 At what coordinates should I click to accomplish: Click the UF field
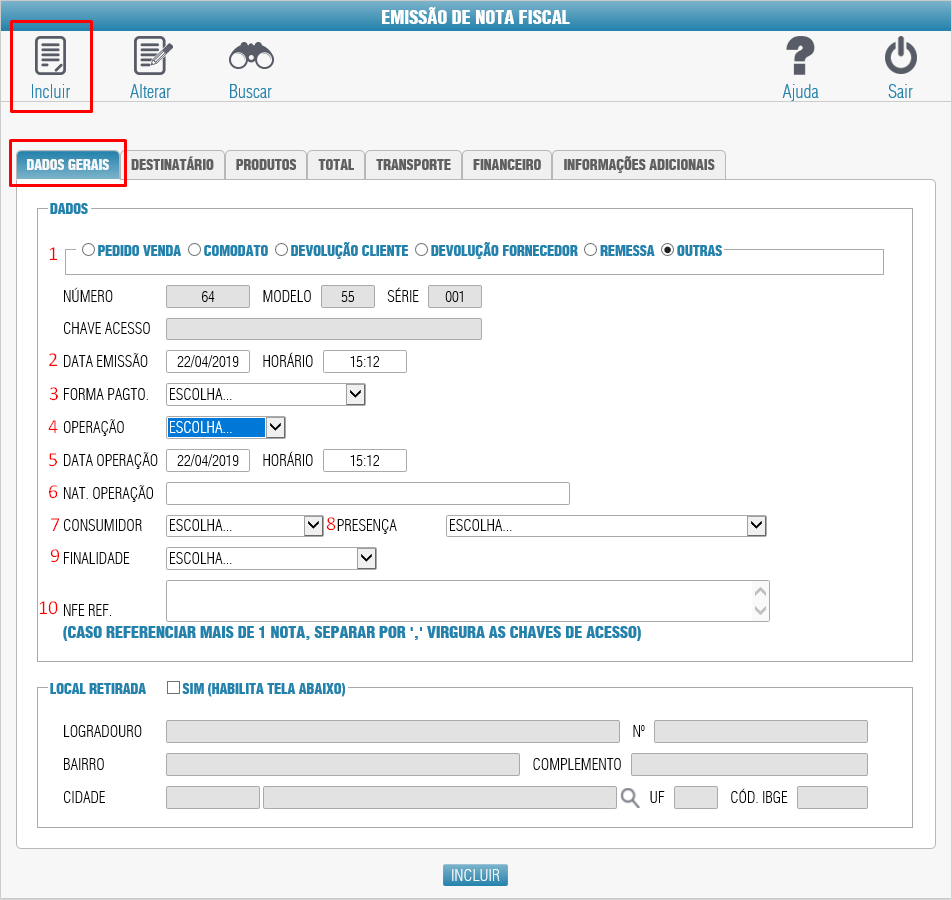[696, 797]
